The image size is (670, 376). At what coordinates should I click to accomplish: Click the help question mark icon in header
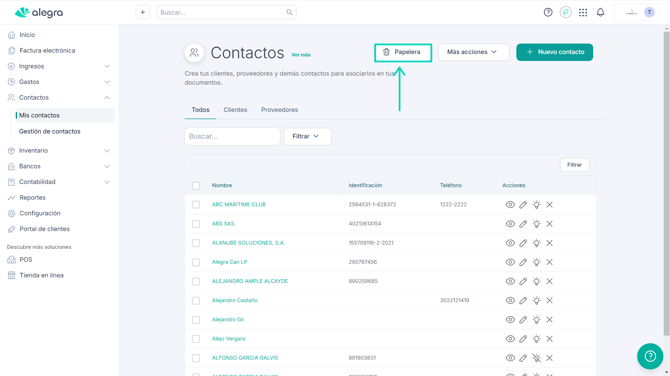tap(548, 12)
